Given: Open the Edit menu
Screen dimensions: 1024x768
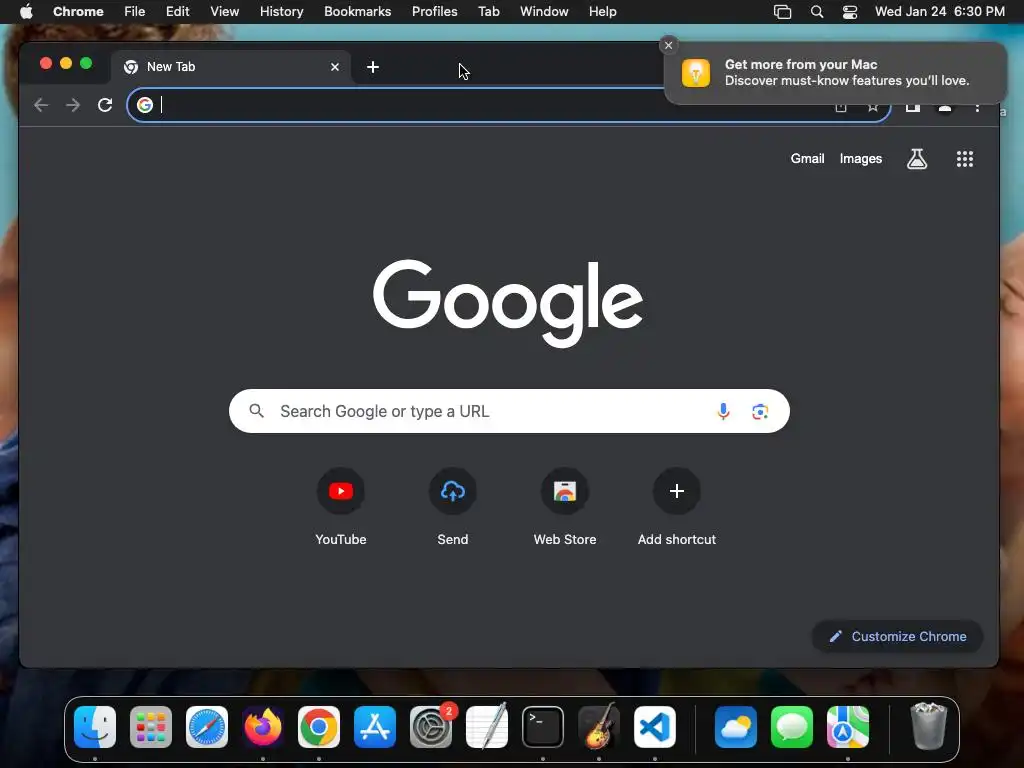Looking at the screenshot, I should (178, 12).
